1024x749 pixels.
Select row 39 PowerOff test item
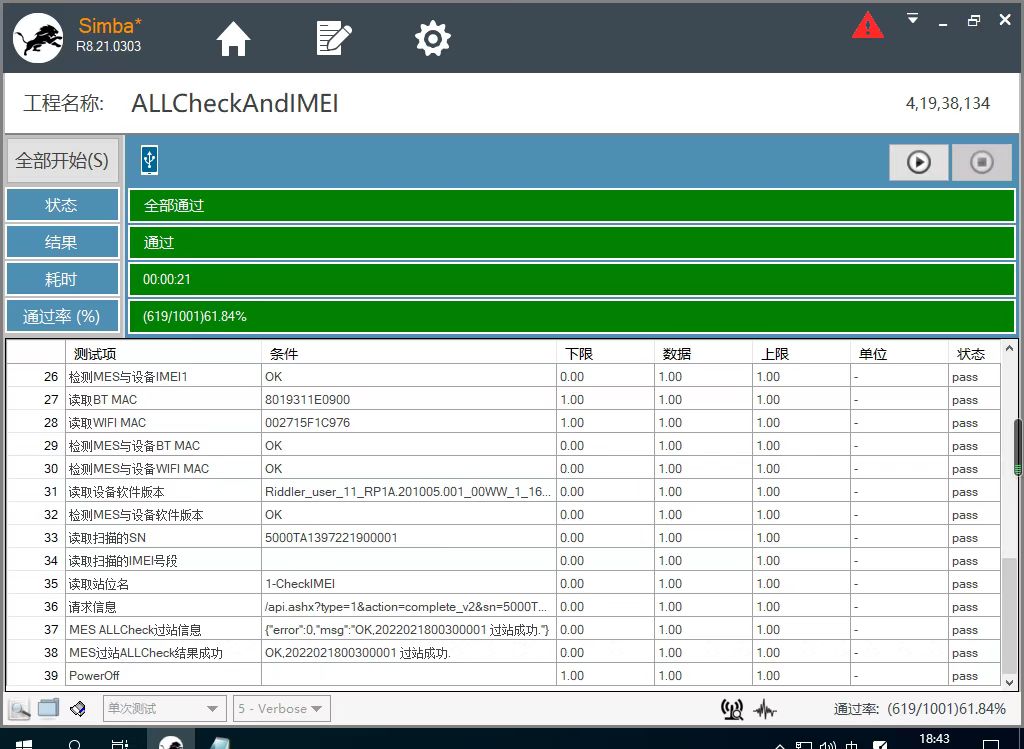[160, 676]
